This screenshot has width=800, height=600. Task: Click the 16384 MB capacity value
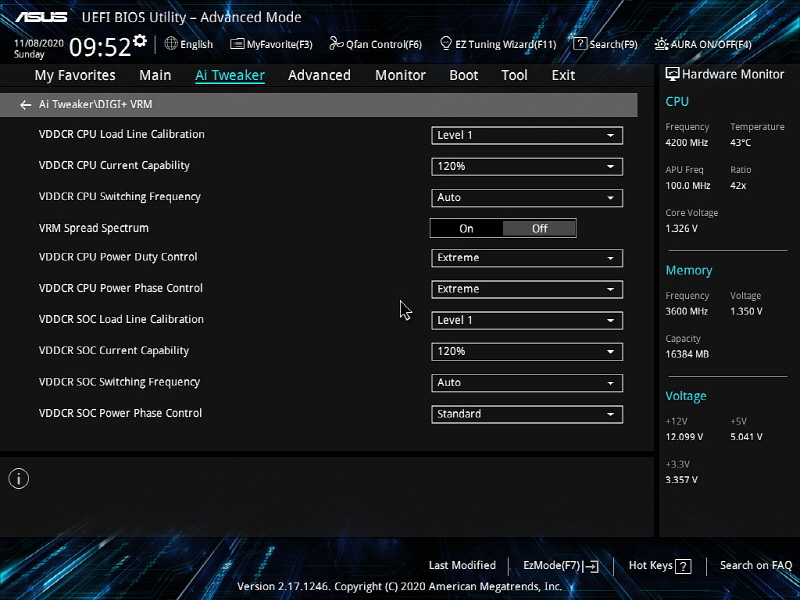click(687, 354)
